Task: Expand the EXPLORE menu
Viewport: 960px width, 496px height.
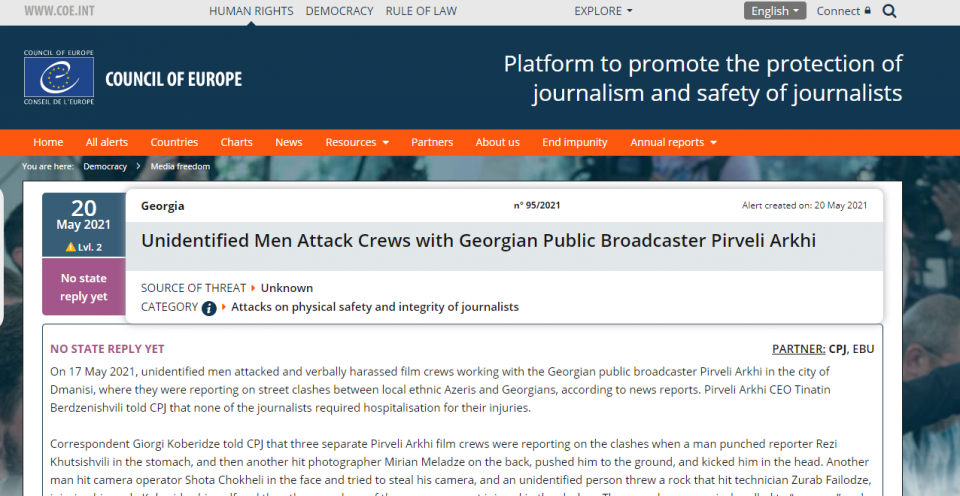Action: click(x=603, y=11)
